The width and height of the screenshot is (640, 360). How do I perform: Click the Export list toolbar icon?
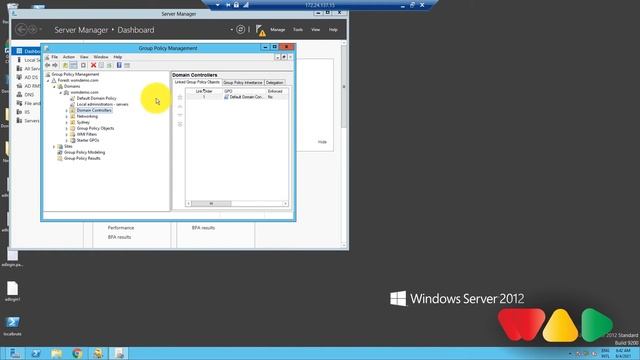point(109,65)
